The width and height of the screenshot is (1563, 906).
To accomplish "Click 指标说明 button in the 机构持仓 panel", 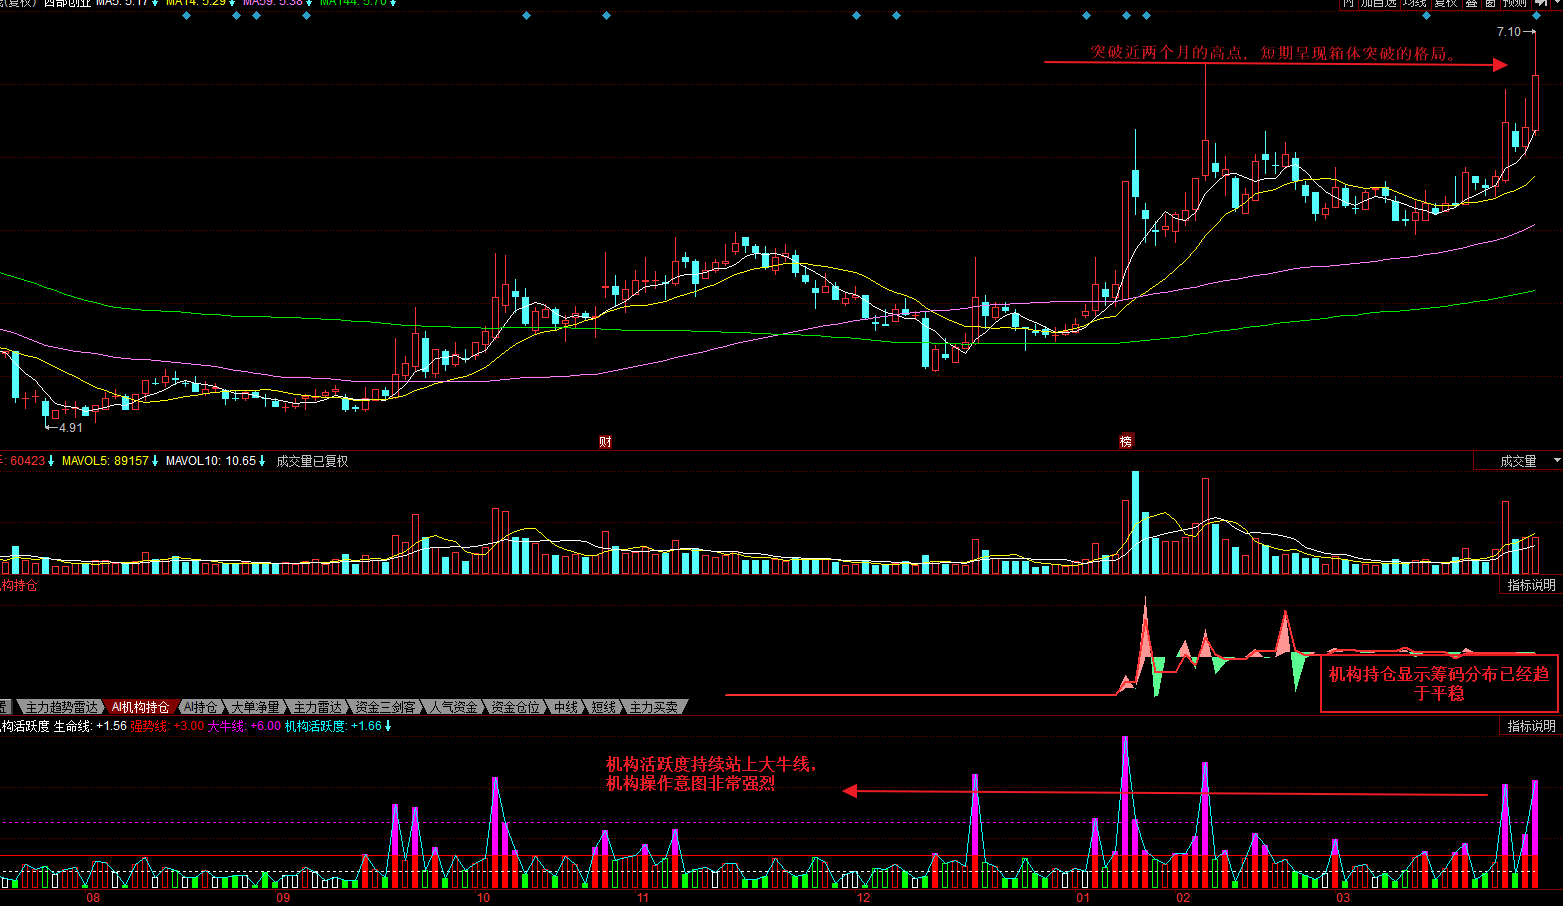I will coord(1531,585).
